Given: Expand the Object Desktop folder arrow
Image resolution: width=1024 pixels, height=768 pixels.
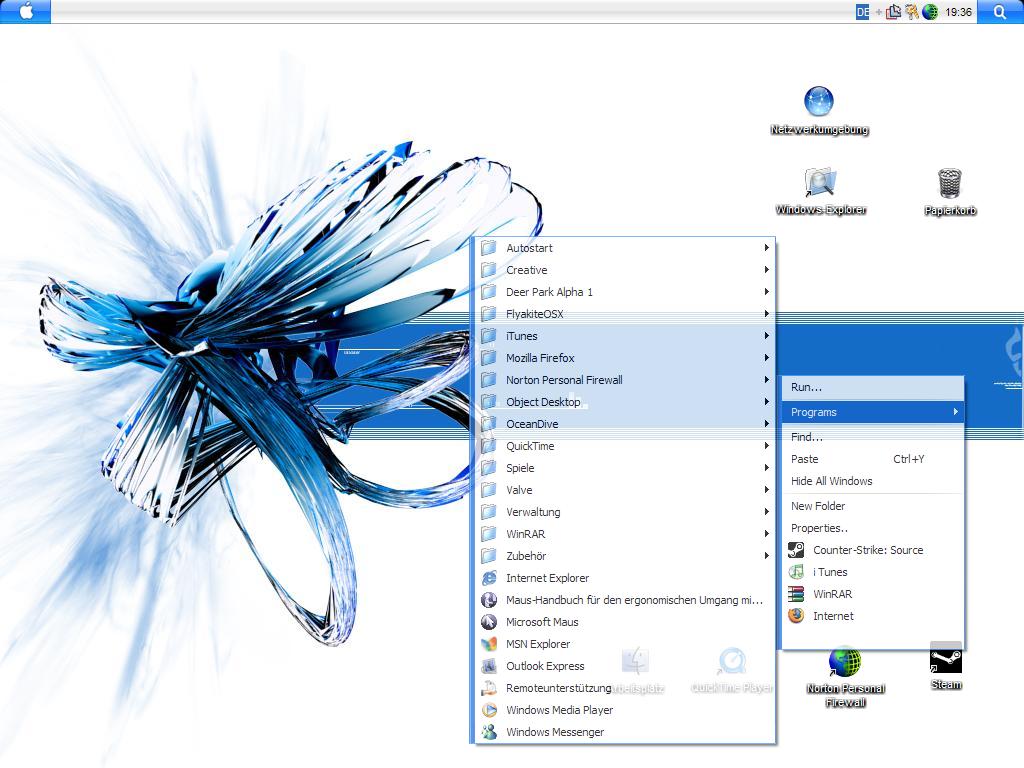Looking at the screenshot, I should [767, 402].
